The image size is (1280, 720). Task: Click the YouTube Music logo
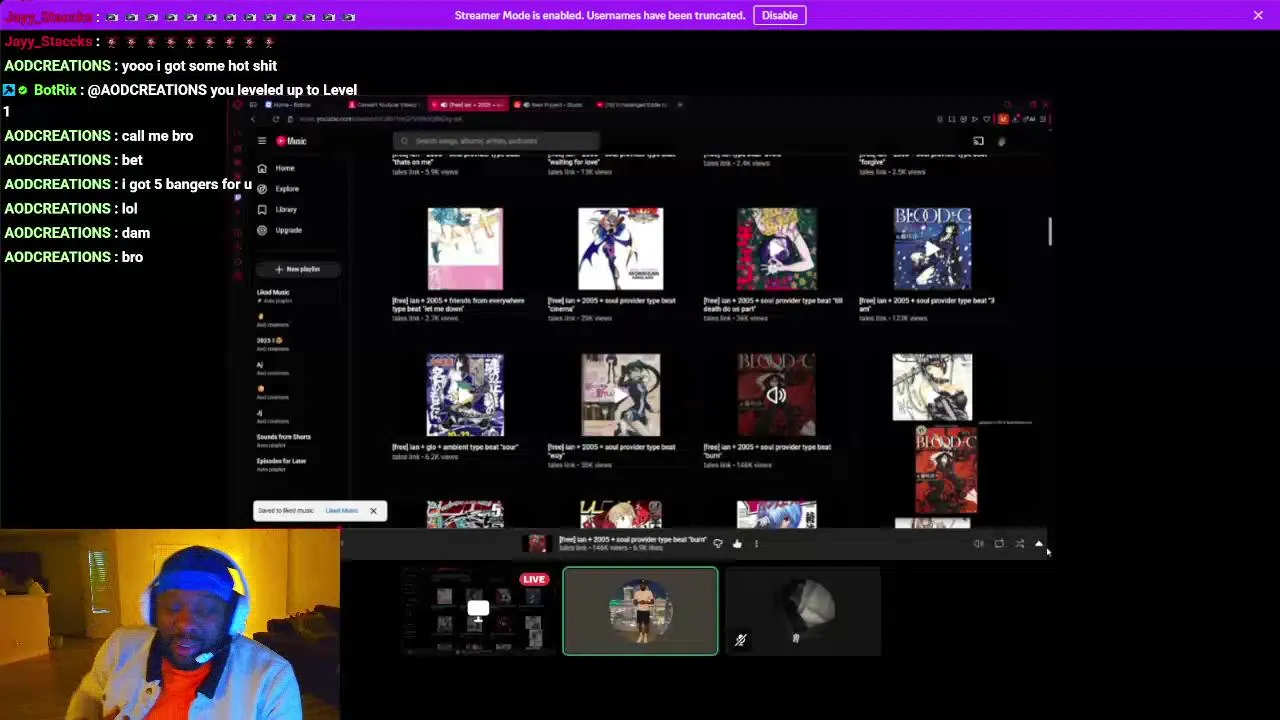[291, 141]
